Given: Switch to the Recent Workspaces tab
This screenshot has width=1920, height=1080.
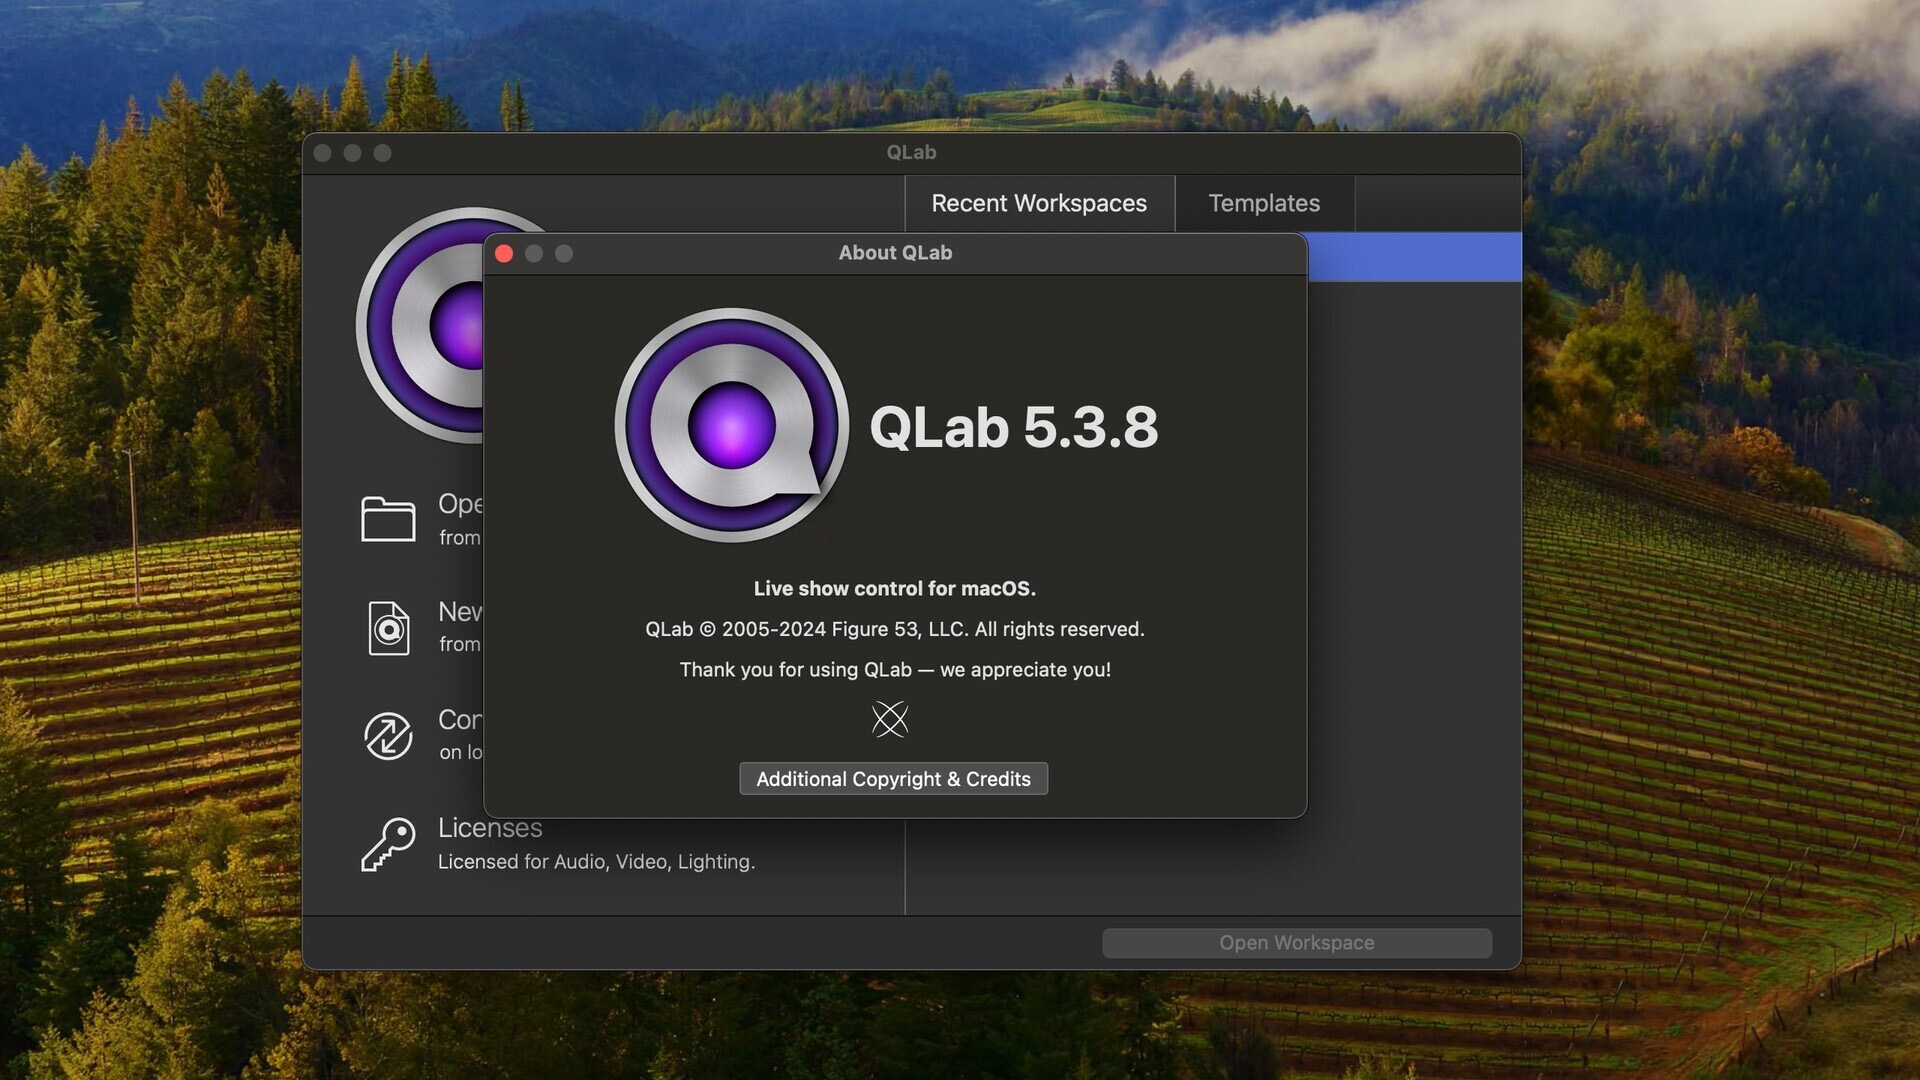Looking at the screenshot, I should 1039,203.
